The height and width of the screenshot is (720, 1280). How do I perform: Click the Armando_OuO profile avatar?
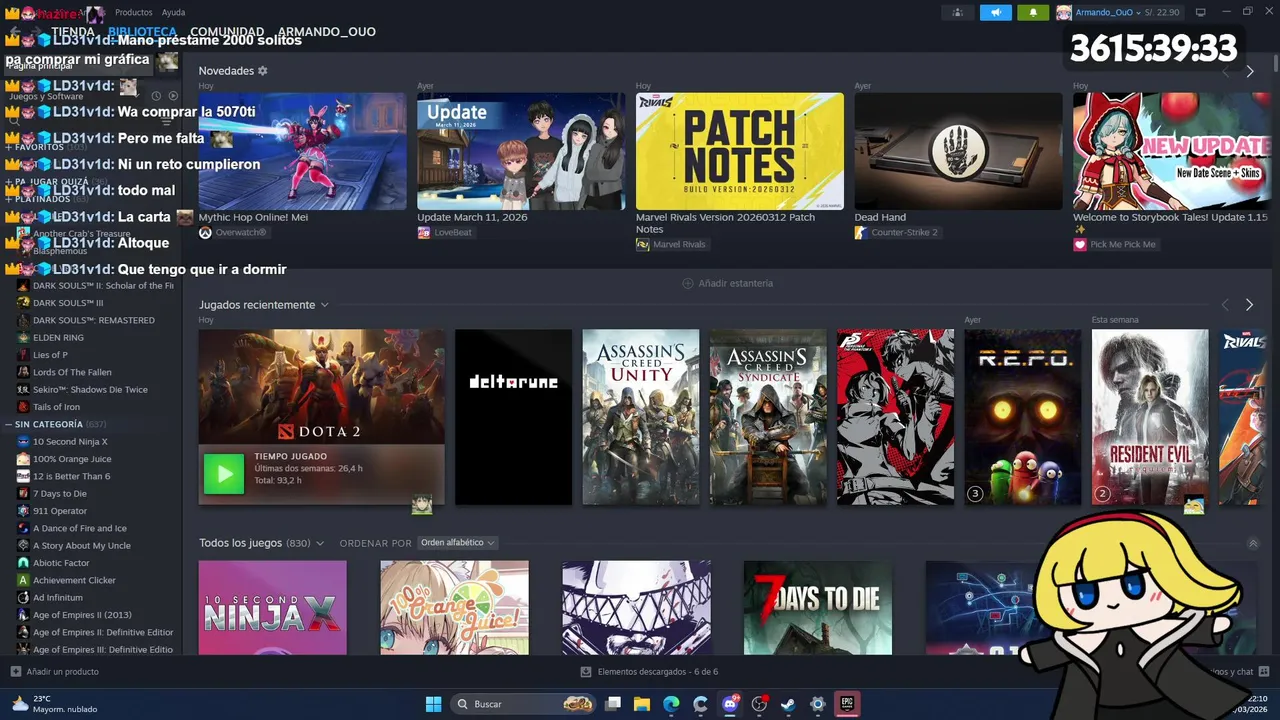point(1064,12)
